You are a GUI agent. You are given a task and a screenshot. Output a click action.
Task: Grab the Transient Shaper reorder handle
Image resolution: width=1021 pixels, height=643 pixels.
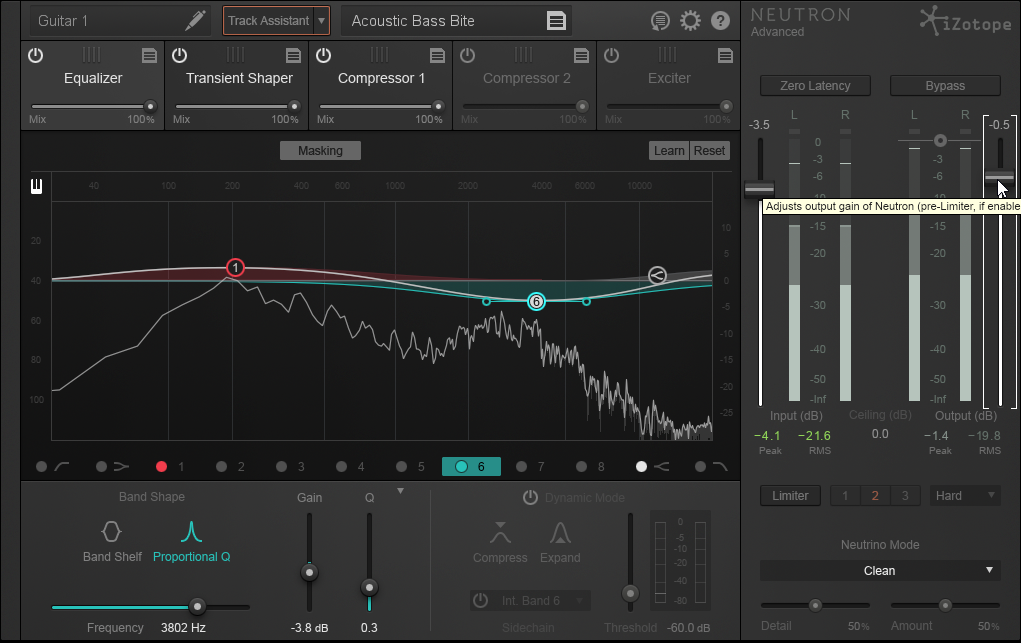(236, 55)
